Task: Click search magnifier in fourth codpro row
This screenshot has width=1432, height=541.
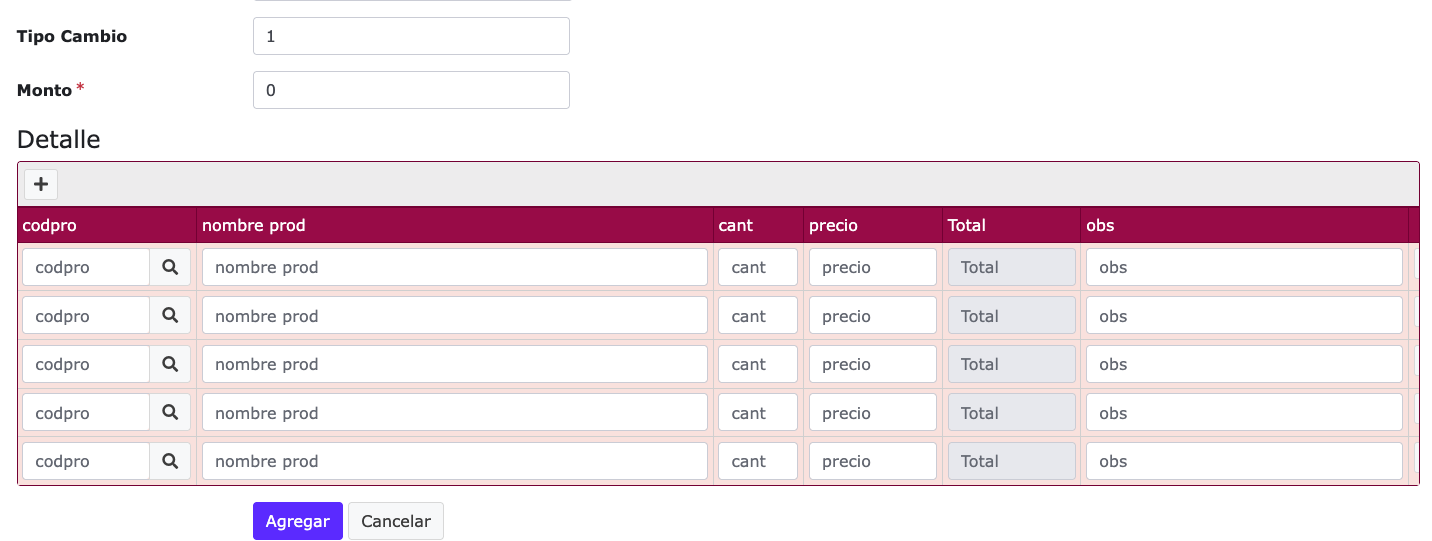Action: pyautogui.click(x=170, y=412)
